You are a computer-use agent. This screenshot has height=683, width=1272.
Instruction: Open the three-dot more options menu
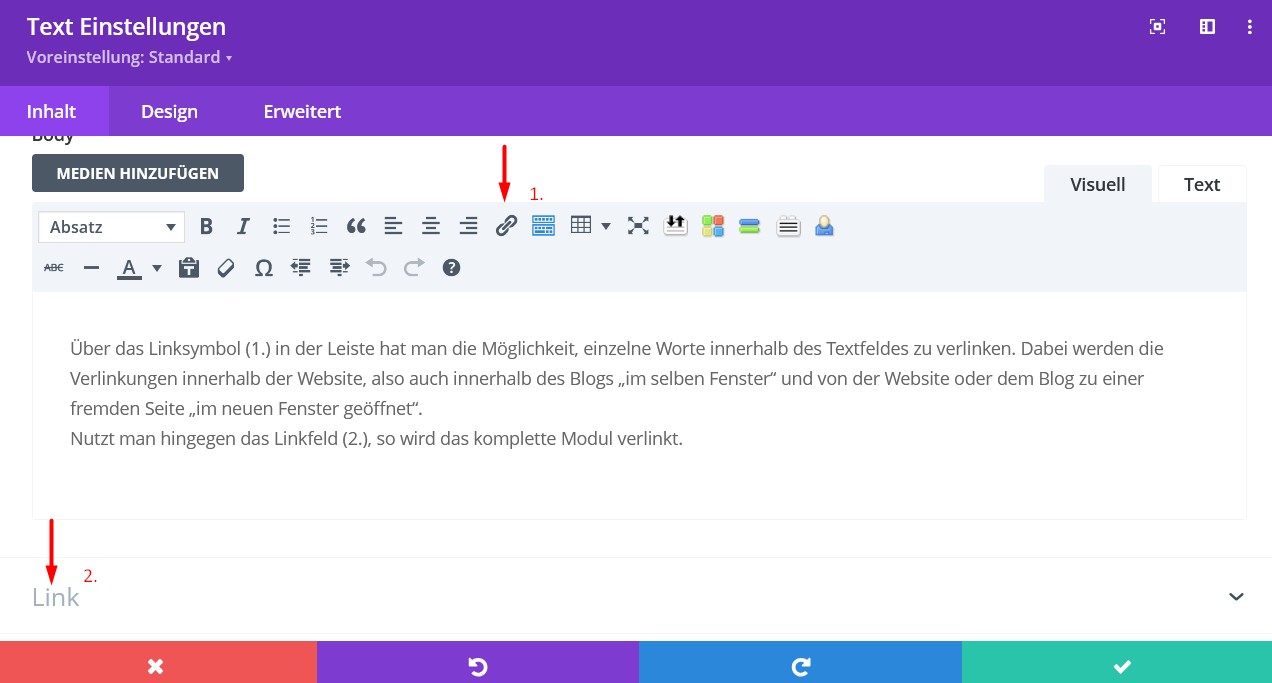pos(1250,27)
